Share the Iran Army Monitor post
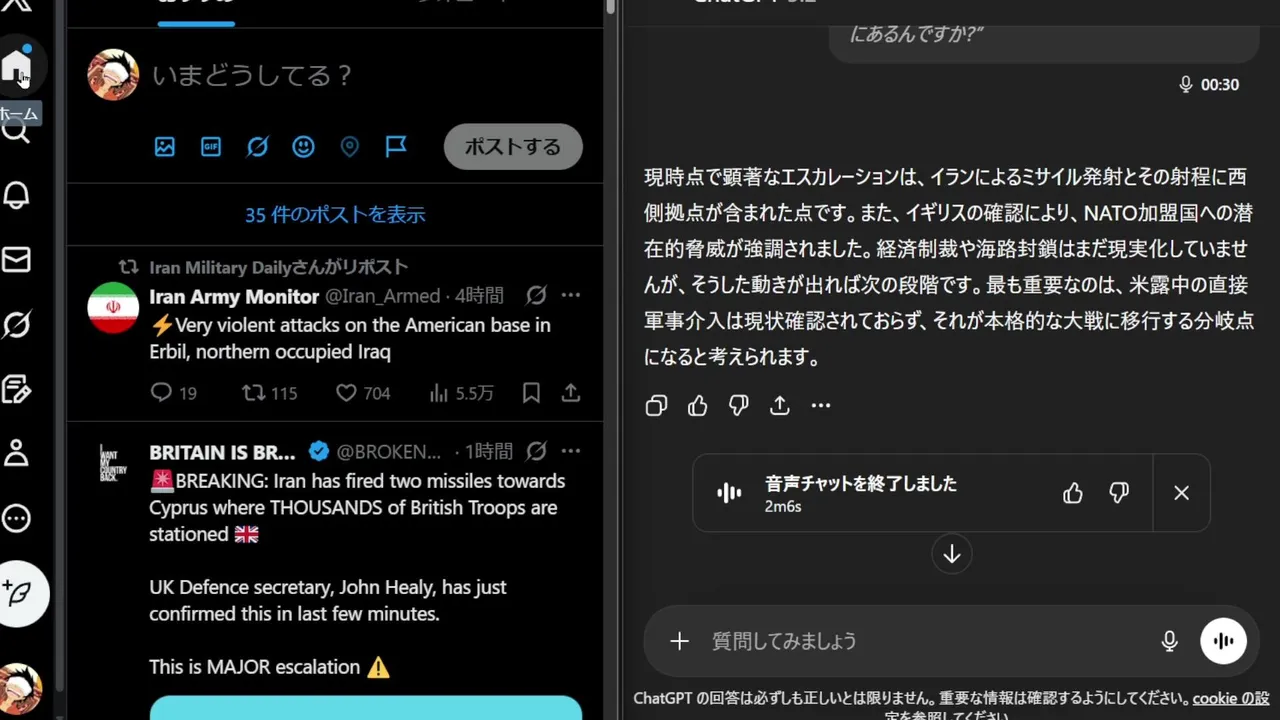This screenshot has height=720, width=1280. (x=571, y=393)
